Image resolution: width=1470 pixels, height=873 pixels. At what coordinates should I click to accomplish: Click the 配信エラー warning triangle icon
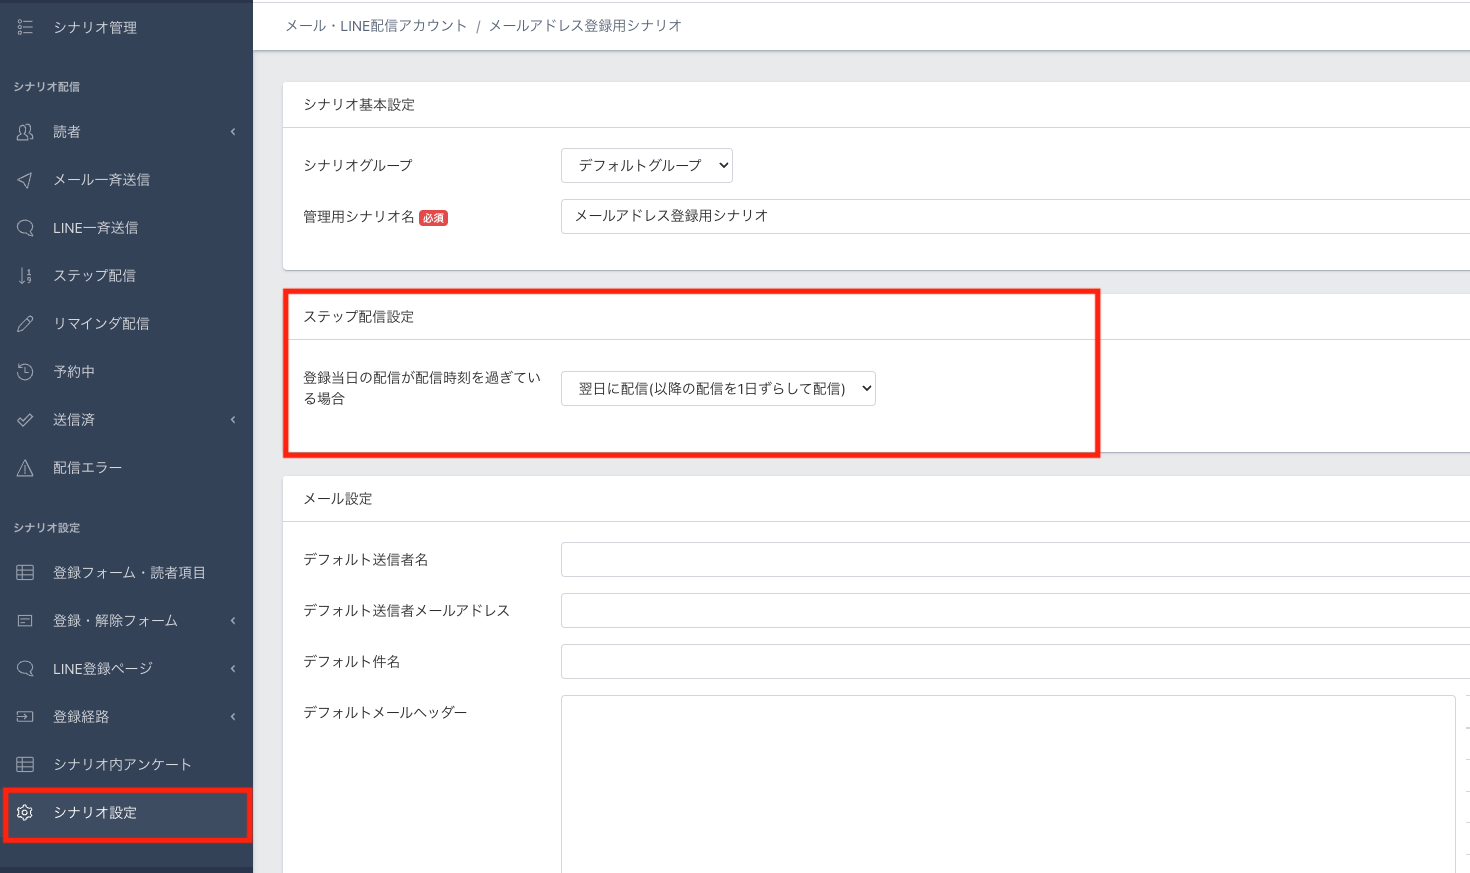pos(25,468)
